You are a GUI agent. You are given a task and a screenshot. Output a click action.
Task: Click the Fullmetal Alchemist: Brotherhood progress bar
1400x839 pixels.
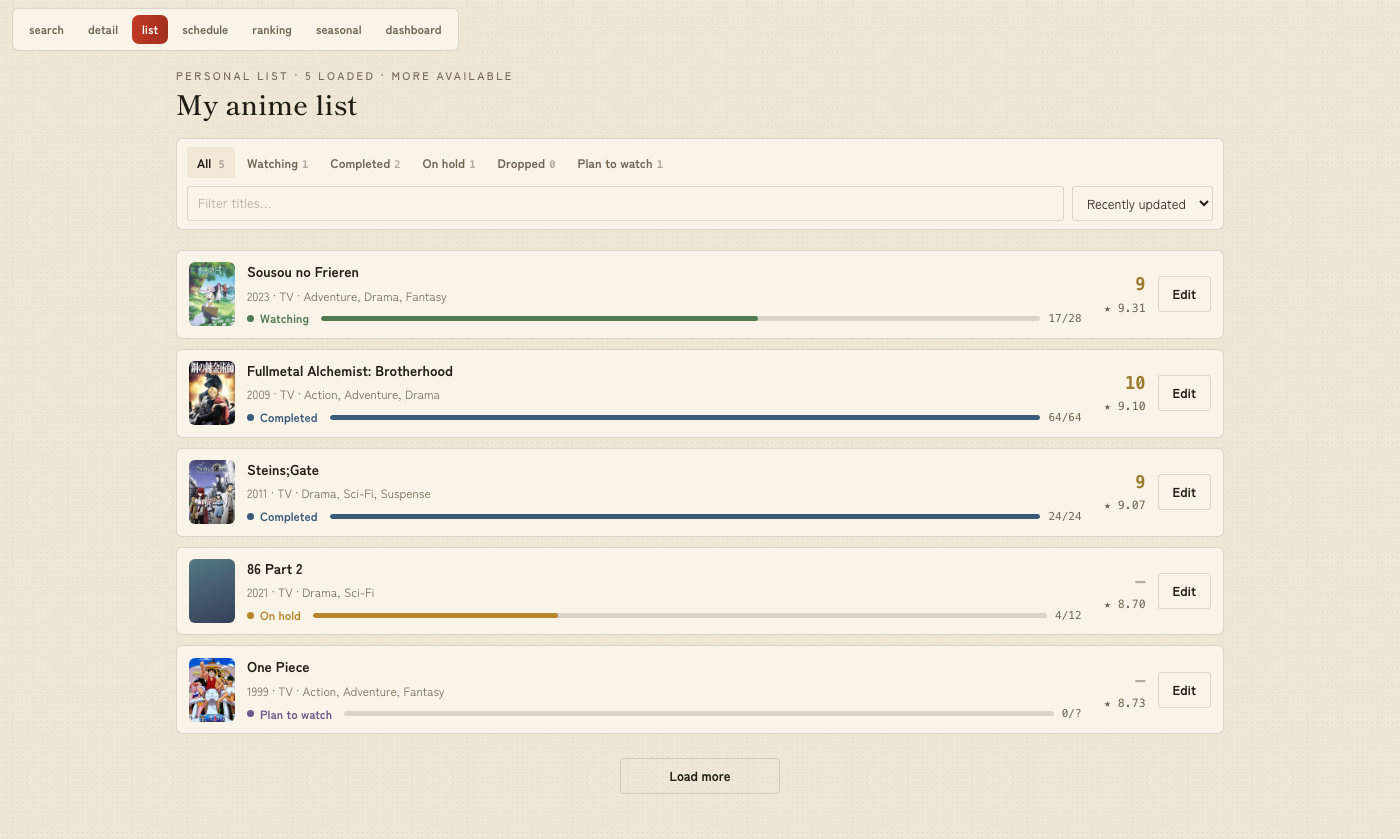tap(685, 417)
